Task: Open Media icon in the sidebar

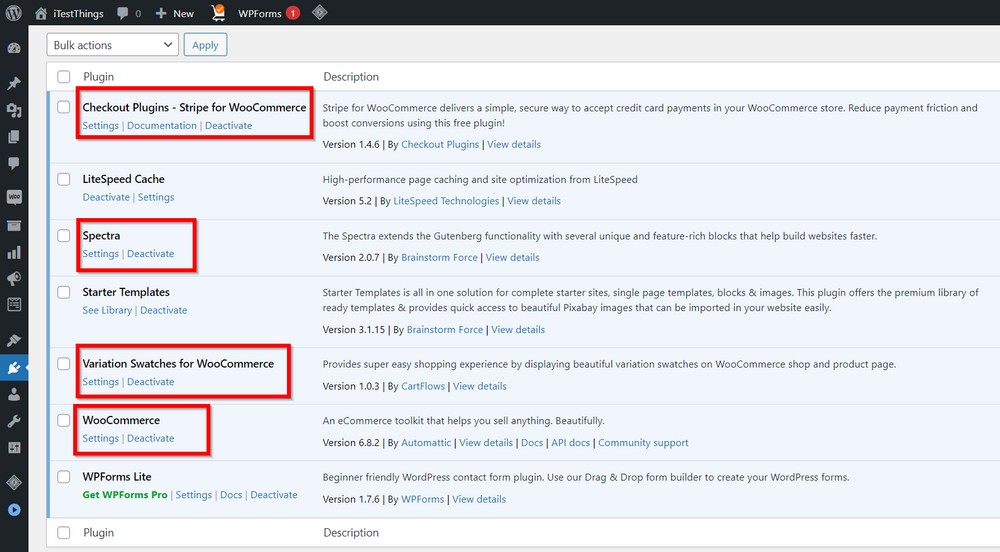Action: 14,110
